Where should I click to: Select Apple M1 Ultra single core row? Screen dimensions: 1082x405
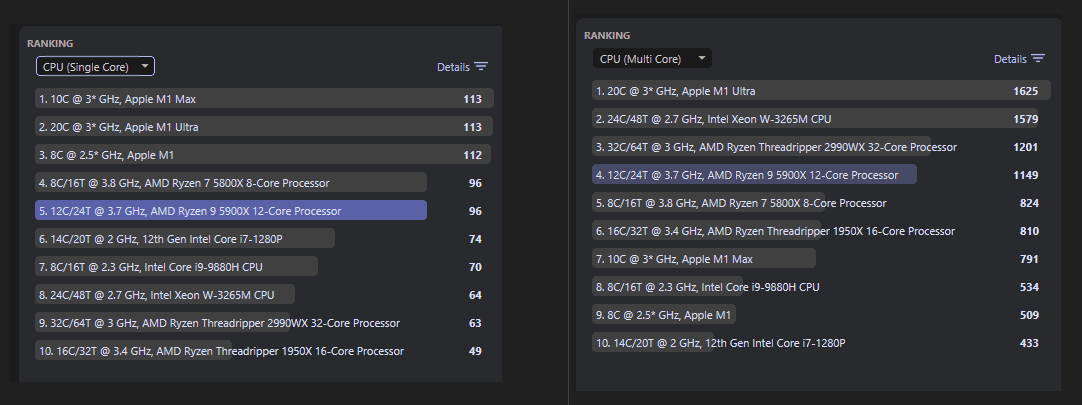(264, 127)
